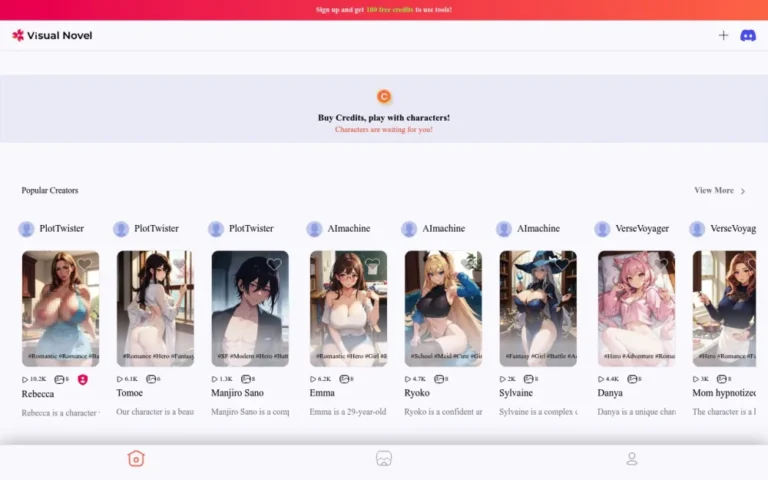
Task: Click the image count icon for Manjiro Sano
Action: click(x=246, y=379)
